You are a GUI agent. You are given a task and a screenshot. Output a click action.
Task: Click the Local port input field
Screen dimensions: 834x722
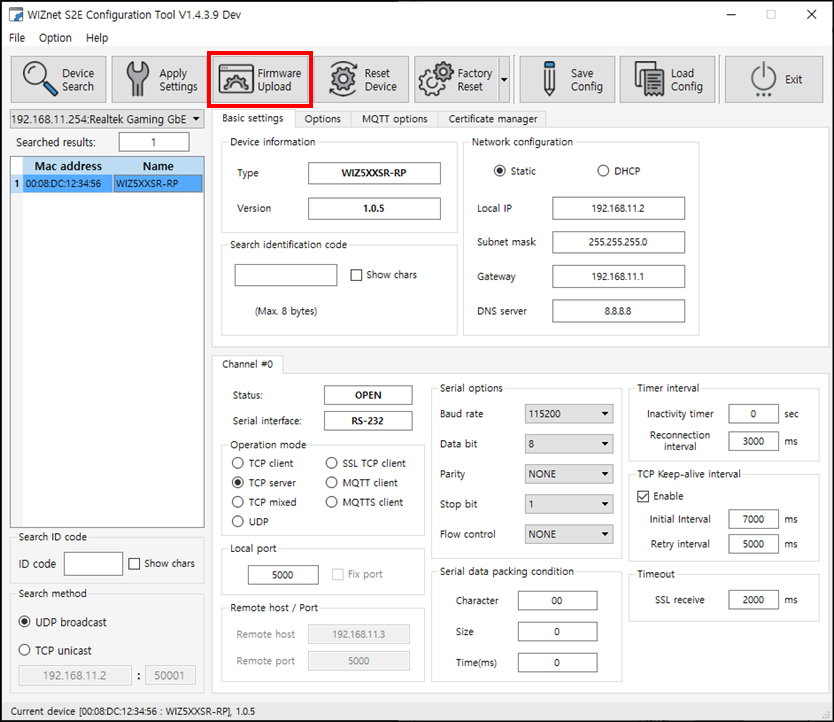283,575
